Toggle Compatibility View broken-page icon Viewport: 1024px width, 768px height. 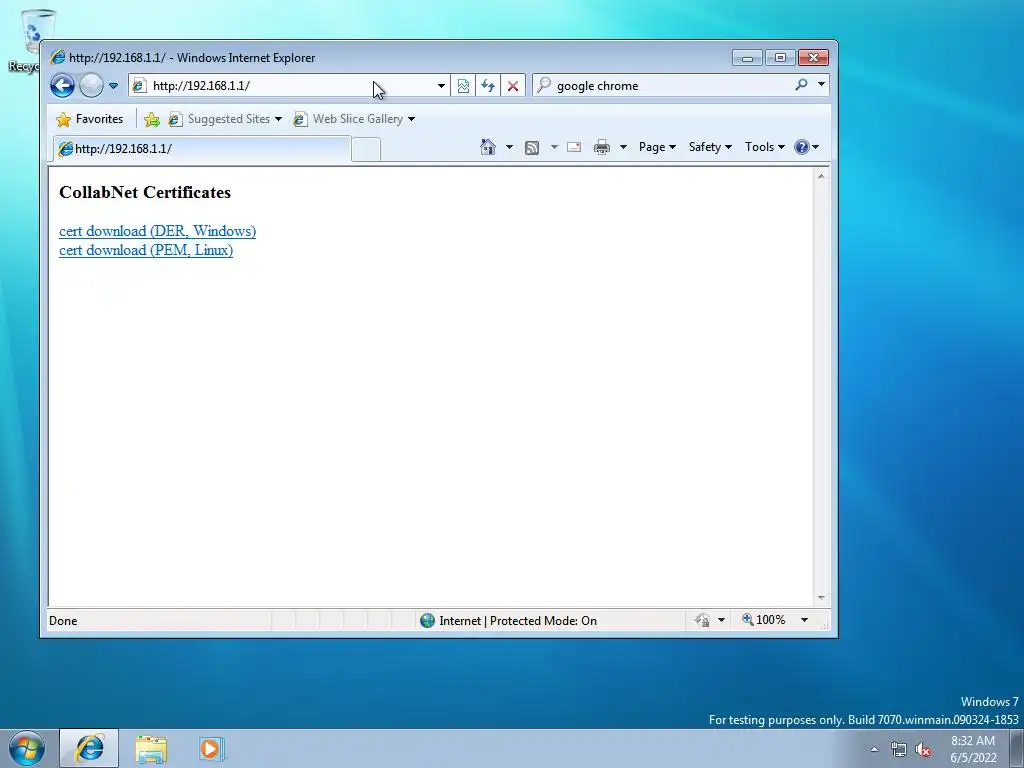tap(463, 86)
